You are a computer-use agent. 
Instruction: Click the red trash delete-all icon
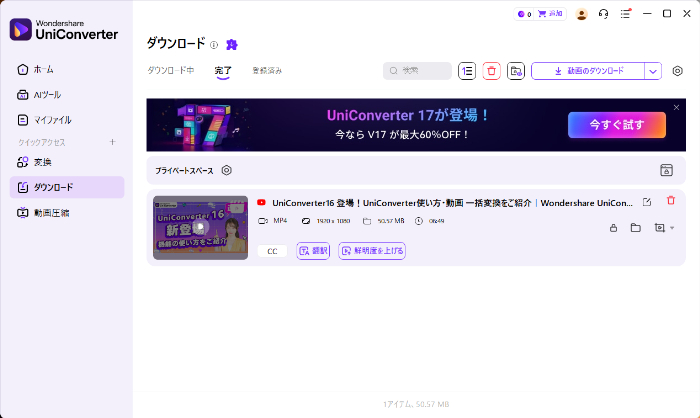(492, 71)
